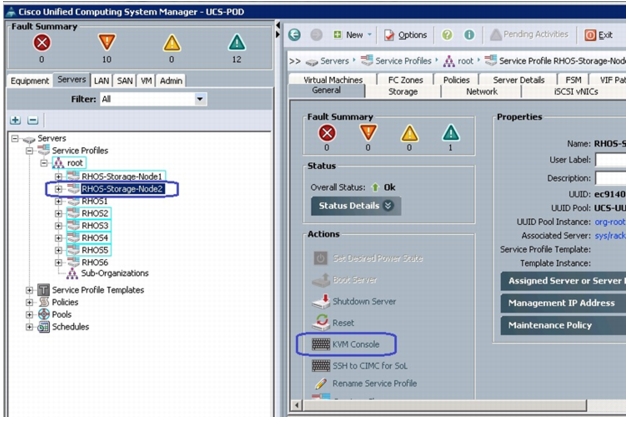The height and width of the screenshot is (431, 630).
Task: Collapse the Servers tree root node
Action: 15,139
